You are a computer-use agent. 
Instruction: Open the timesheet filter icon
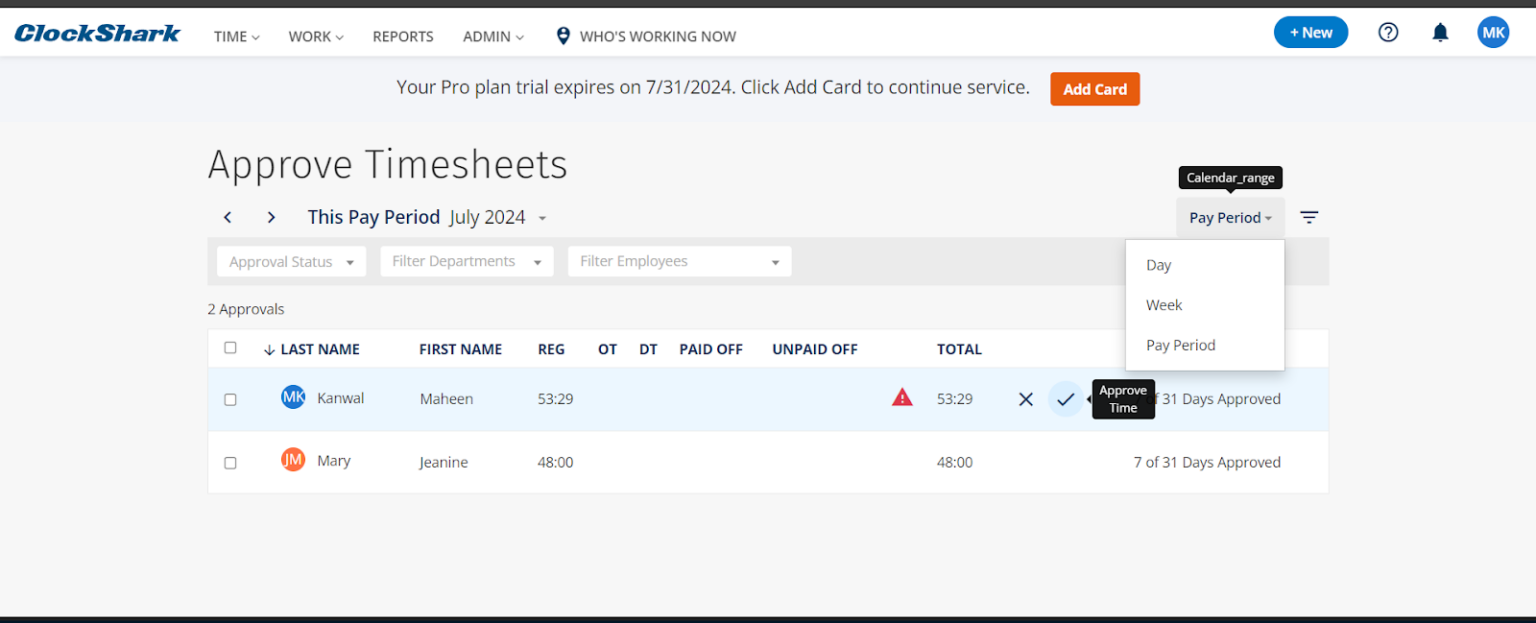(x=1309, y=217)
